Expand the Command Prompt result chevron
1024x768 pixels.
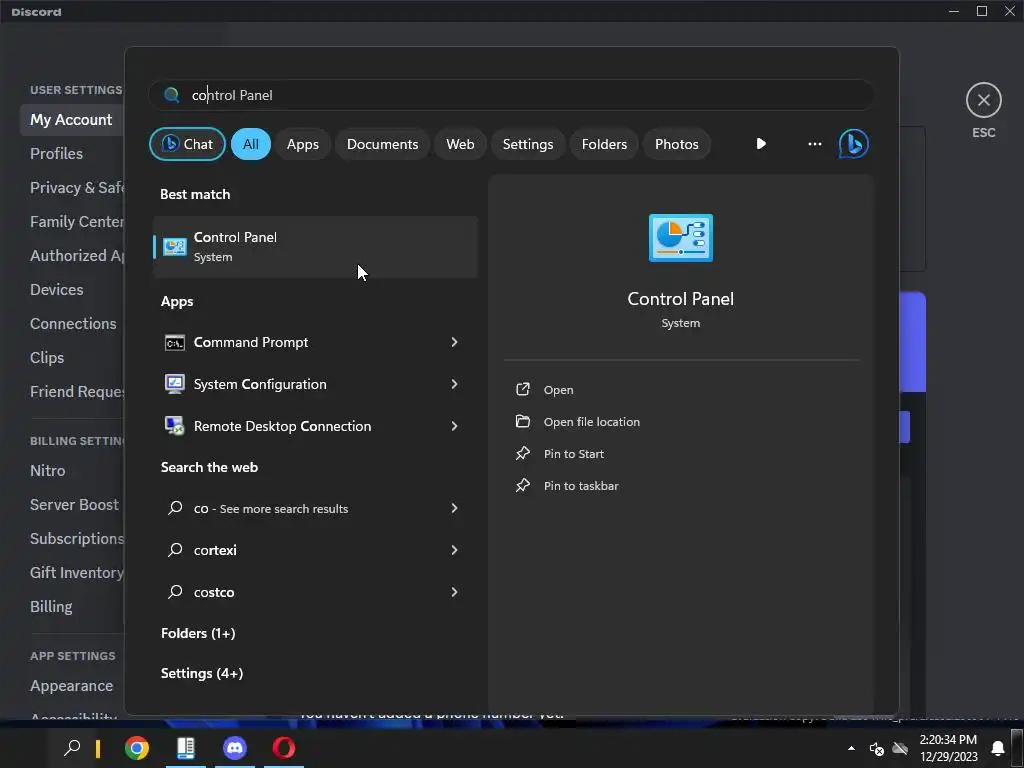click(454, 342)
